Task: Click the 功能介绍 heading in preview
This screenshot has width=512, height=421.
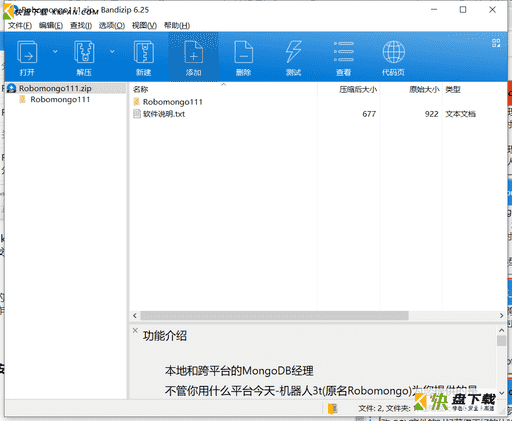Action: point(165,336)
